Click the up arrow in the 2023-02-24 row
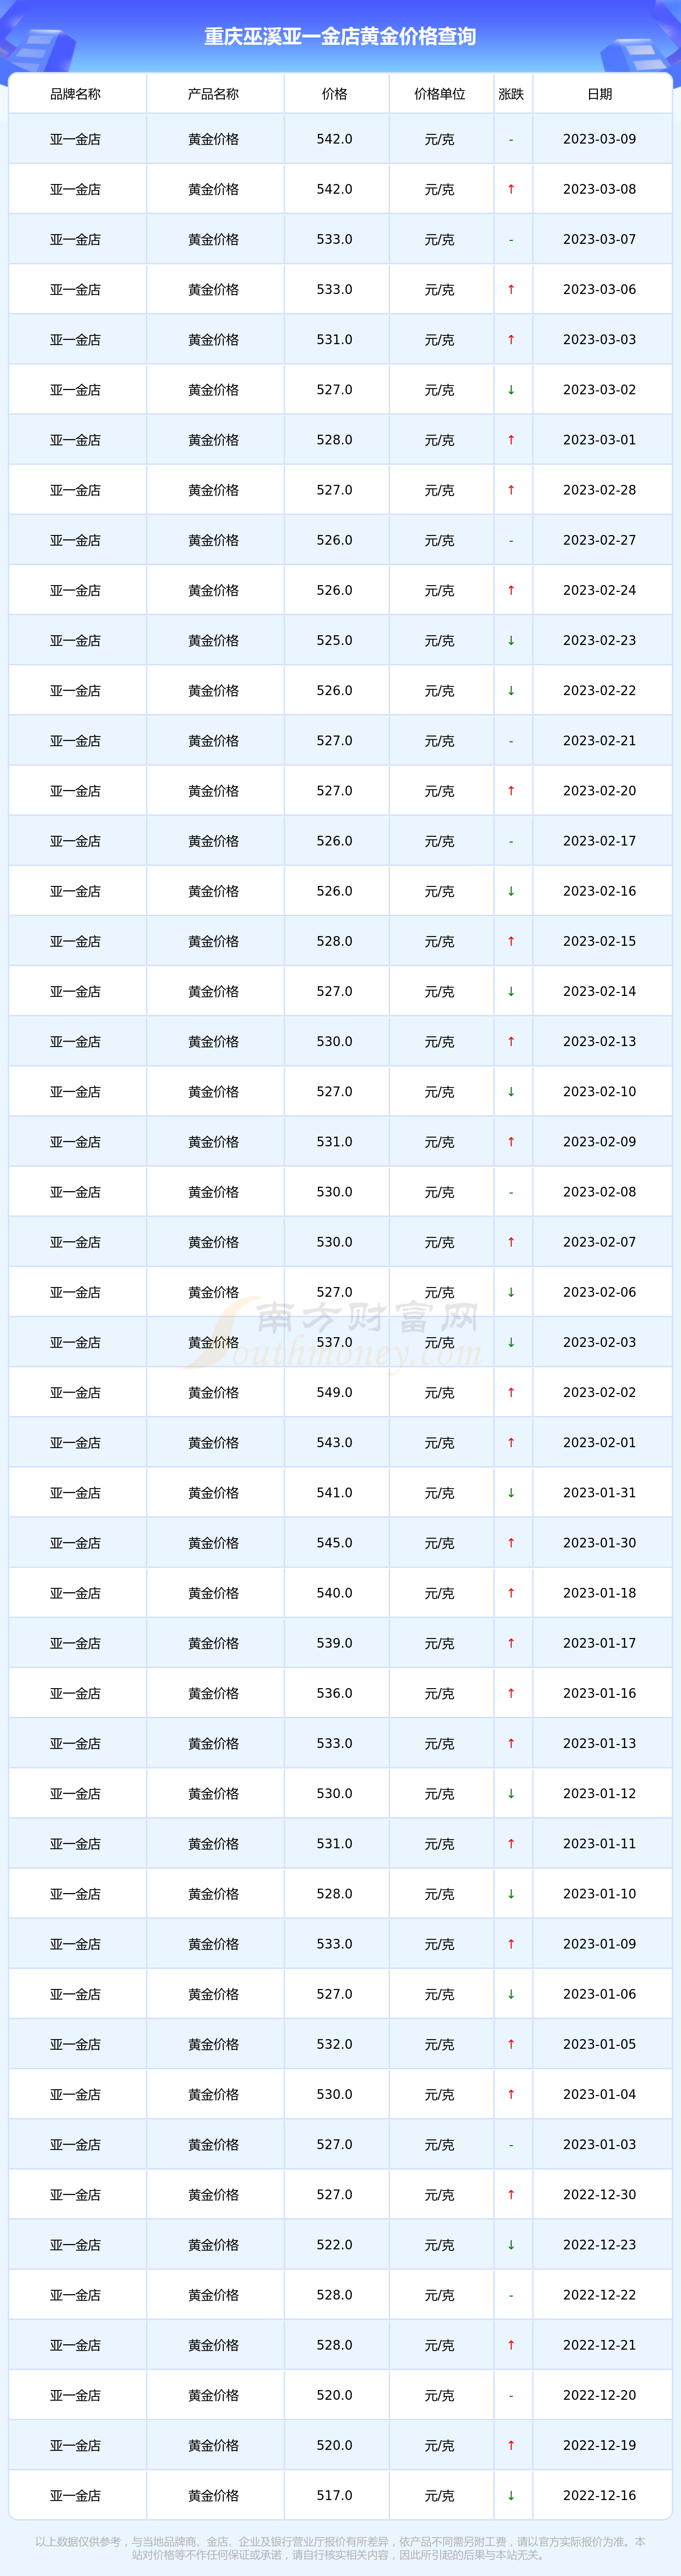 [x=511, y=590]
